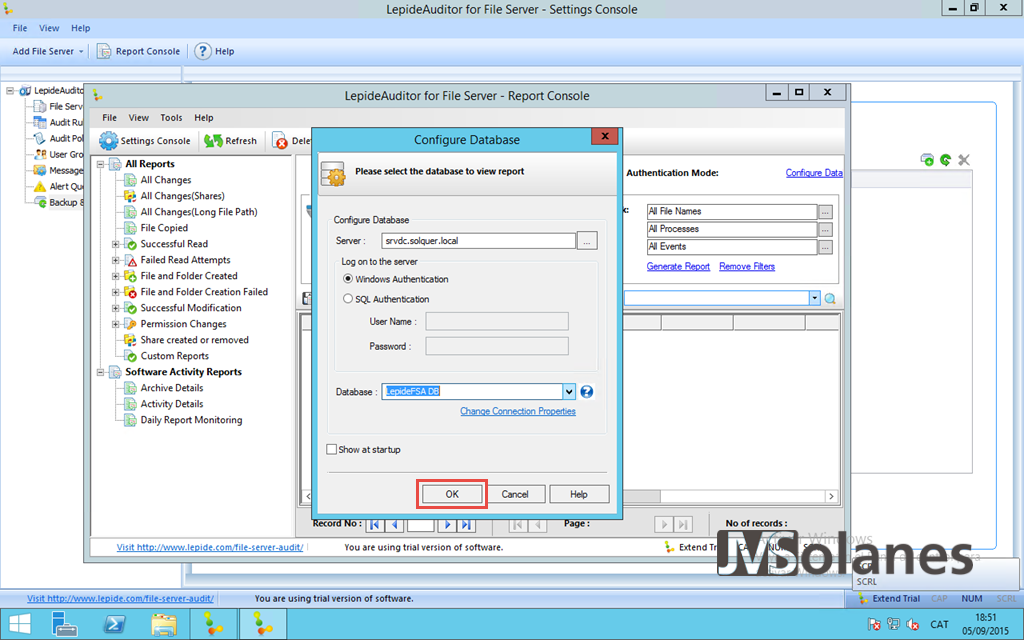The width and height of the screenshot is (1024, 640).
Task: Select Activity Details report
Action: point(172,404)
